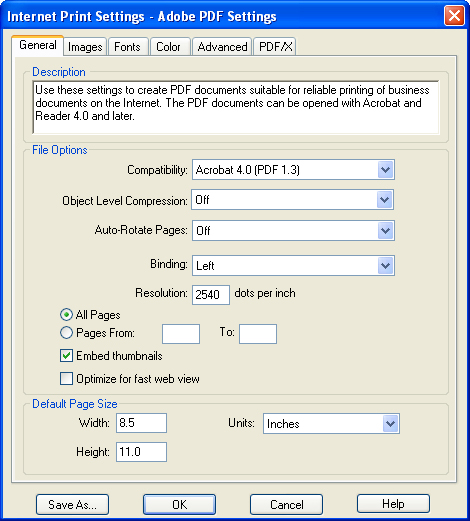Click the Height input field

click(x=141, y=452)
